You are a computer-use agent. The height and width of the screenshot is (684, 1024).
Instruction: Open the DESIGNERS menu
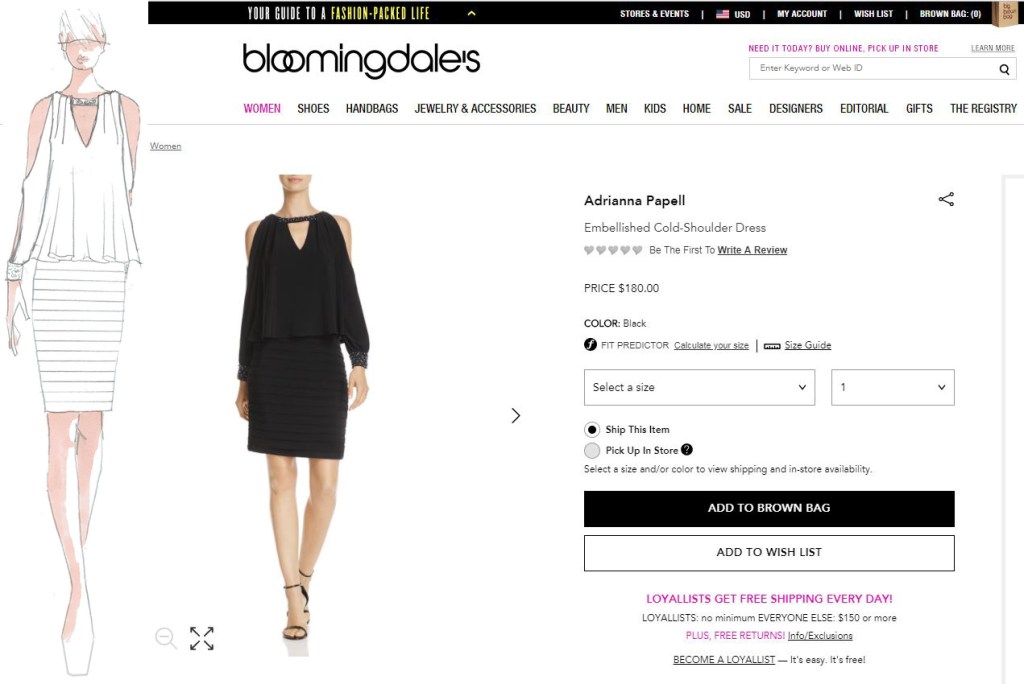(x=795, y=108)
